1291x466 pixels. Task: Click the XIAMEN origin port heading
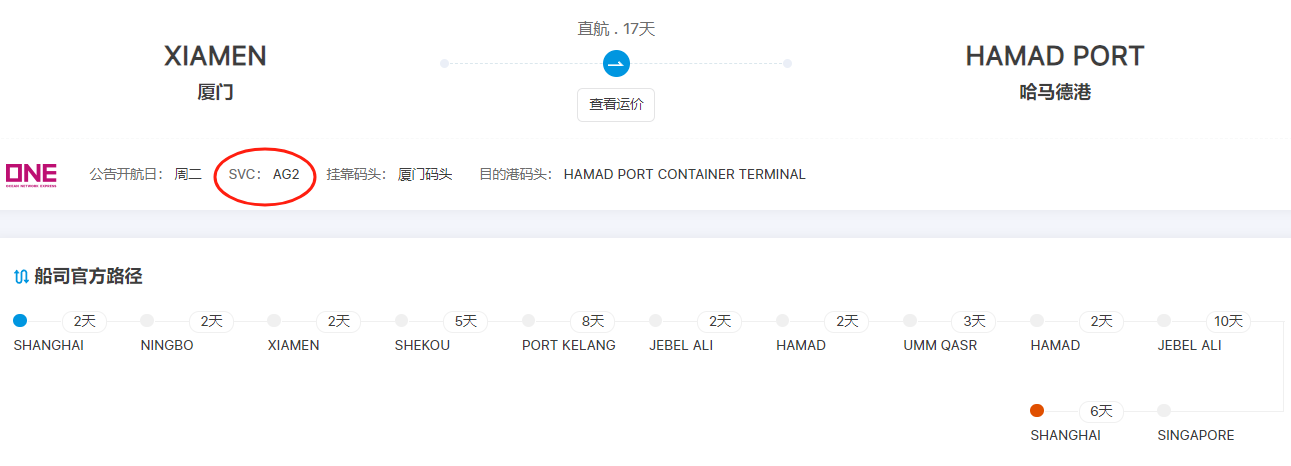(215, 57)
